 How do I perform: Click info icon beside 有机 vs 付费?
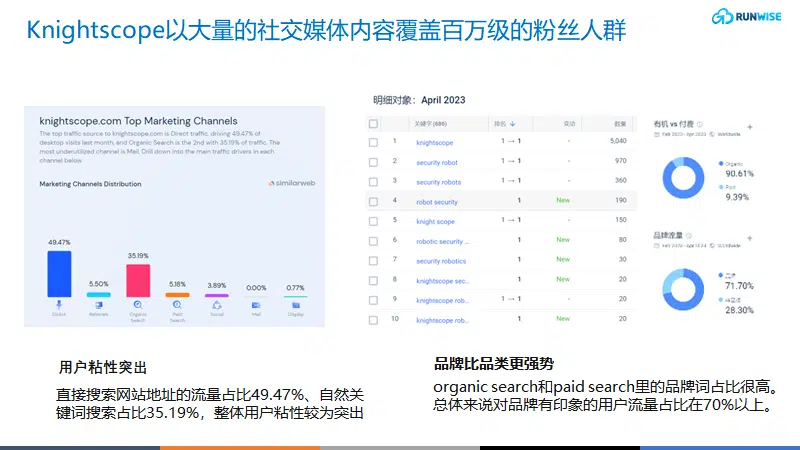point(700,124)
